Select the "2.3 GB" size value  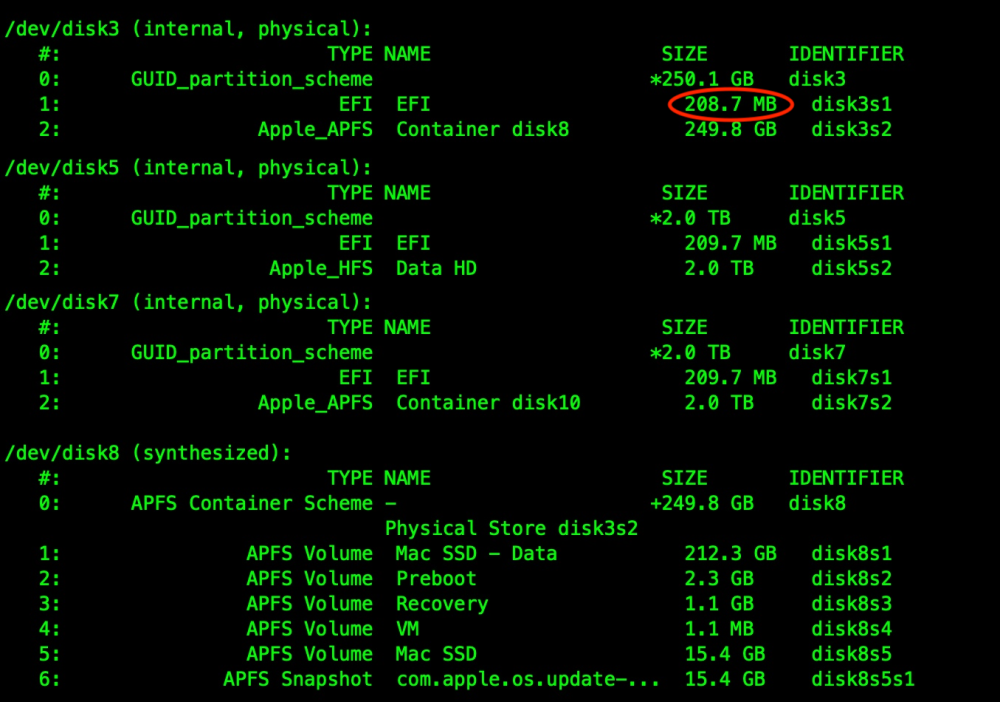pos(719,579)
